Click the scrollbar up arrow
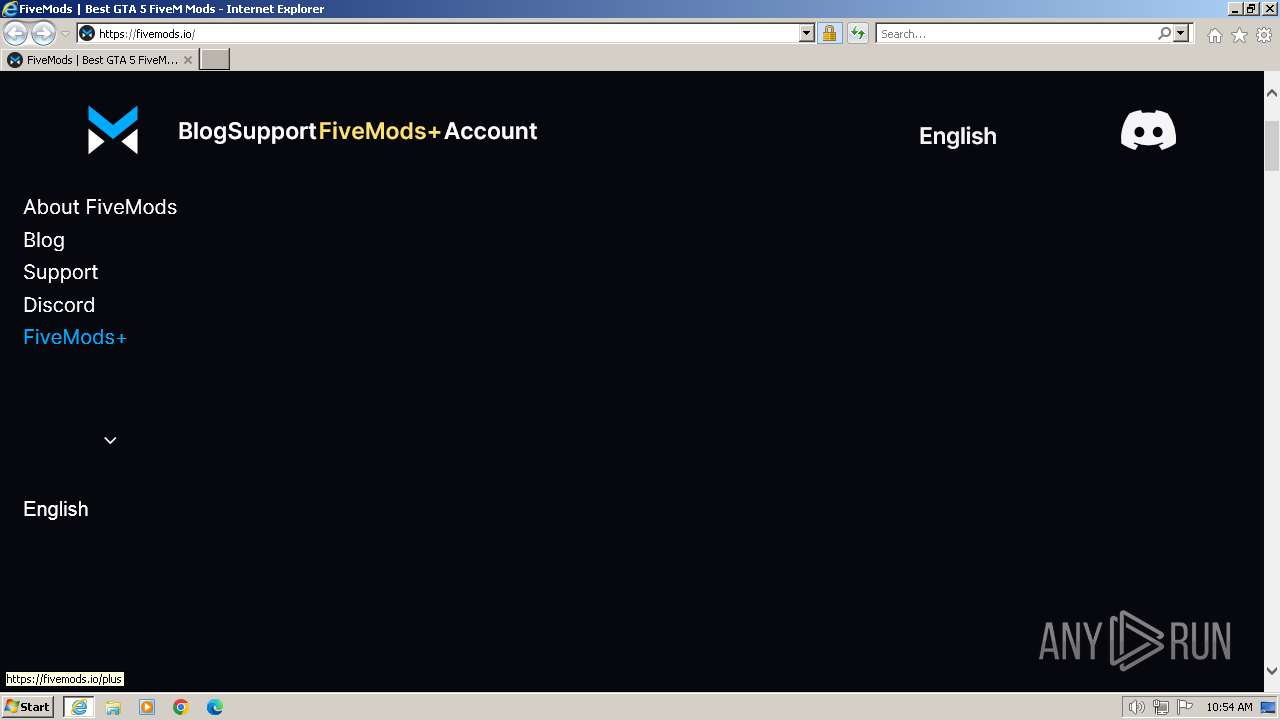 pos(1272,92)
